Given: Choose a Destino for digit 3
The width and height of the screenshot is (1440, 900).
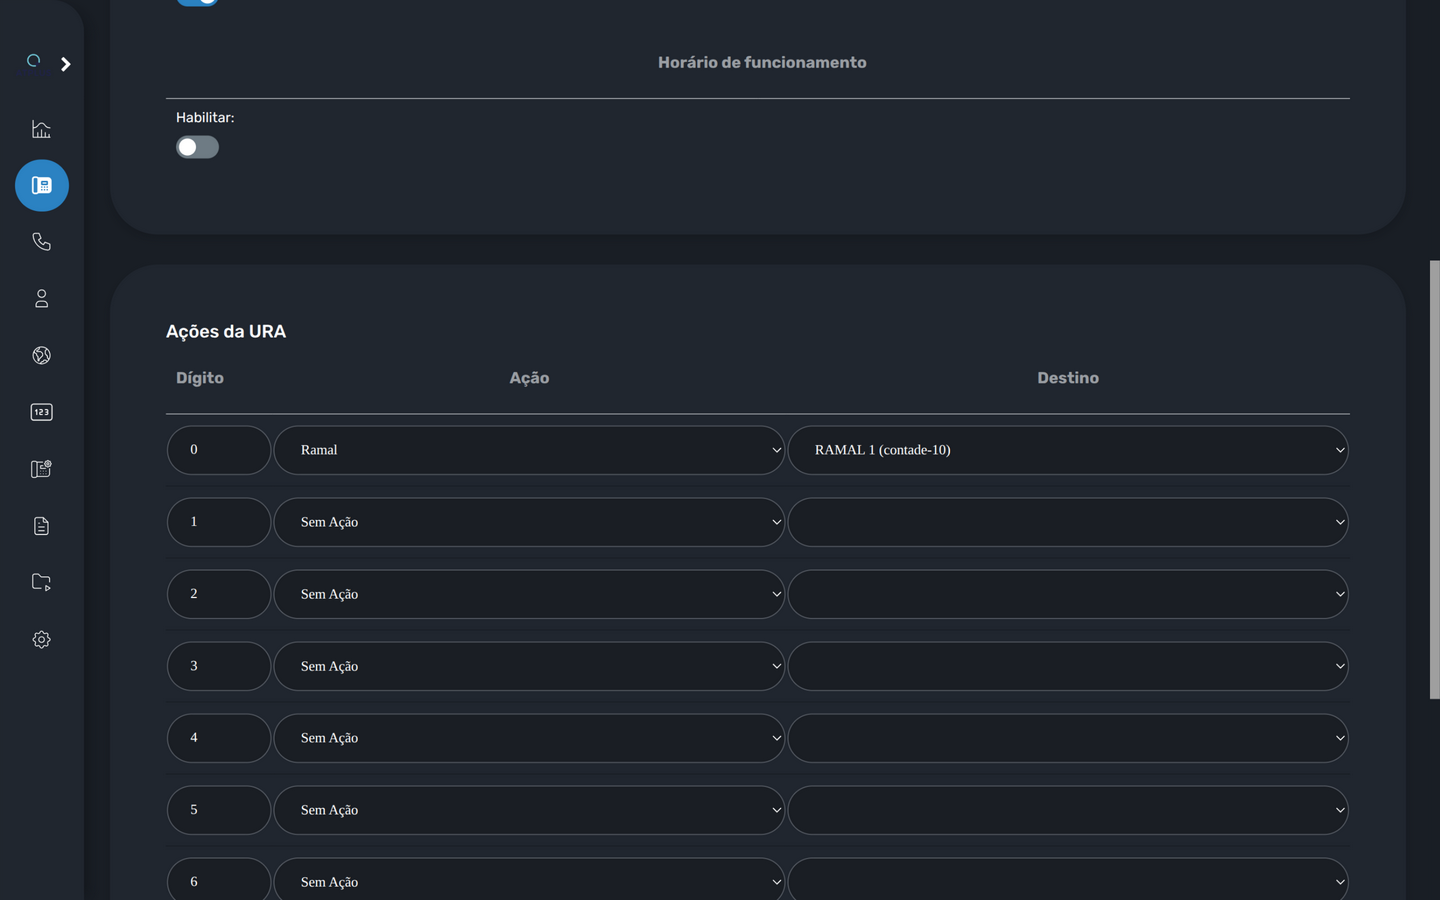Looking at the screenshot, I should click(1068, 666).
